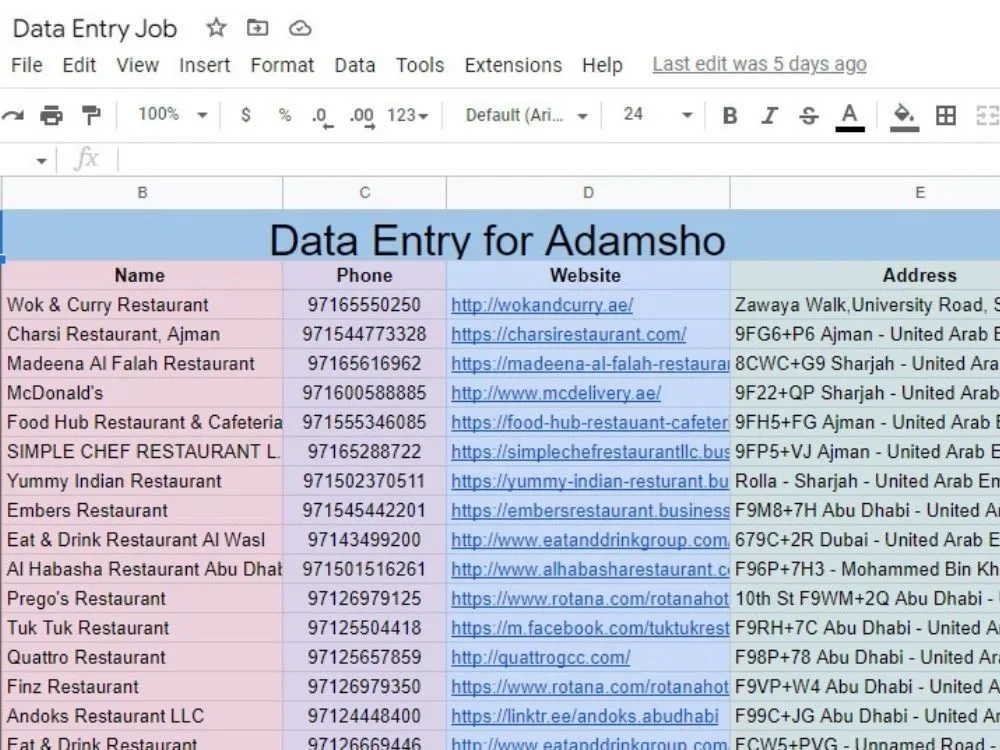
Task: Select column B header
Action: [142, 193]
